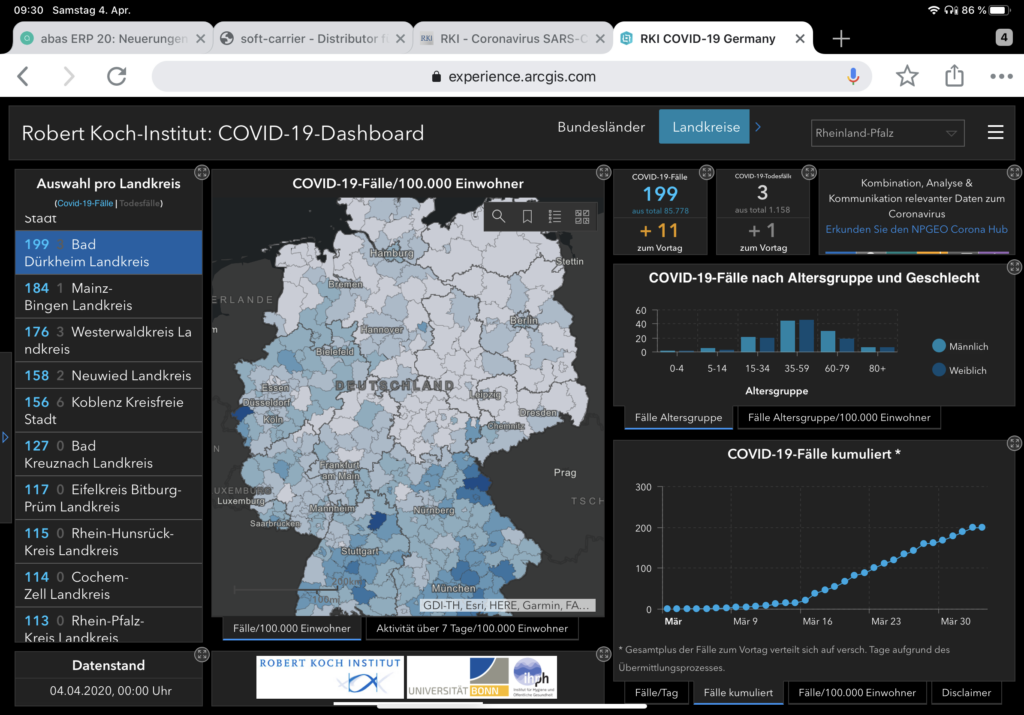The width and height of the screenshot is (1024, 715).
Task: Open map bookmarks
Action: tap(527, 216)
